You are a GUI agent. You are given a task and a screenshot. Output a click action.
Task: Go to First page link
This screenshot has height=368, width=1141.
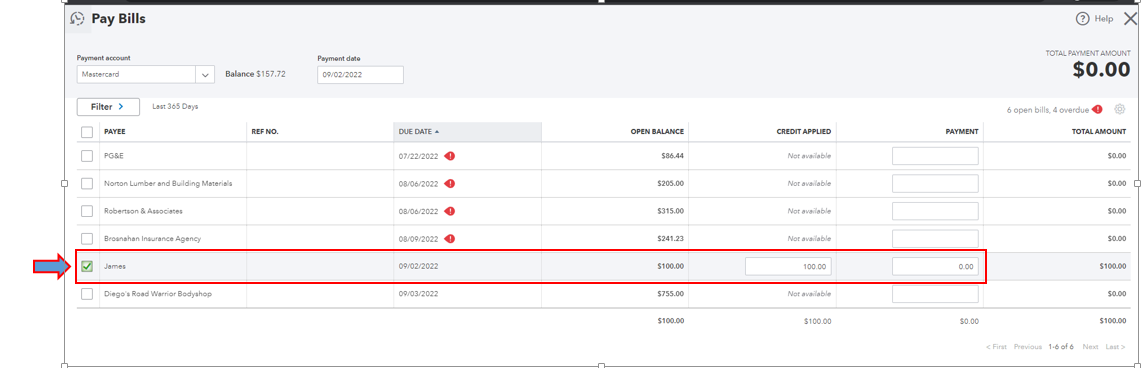996,347
